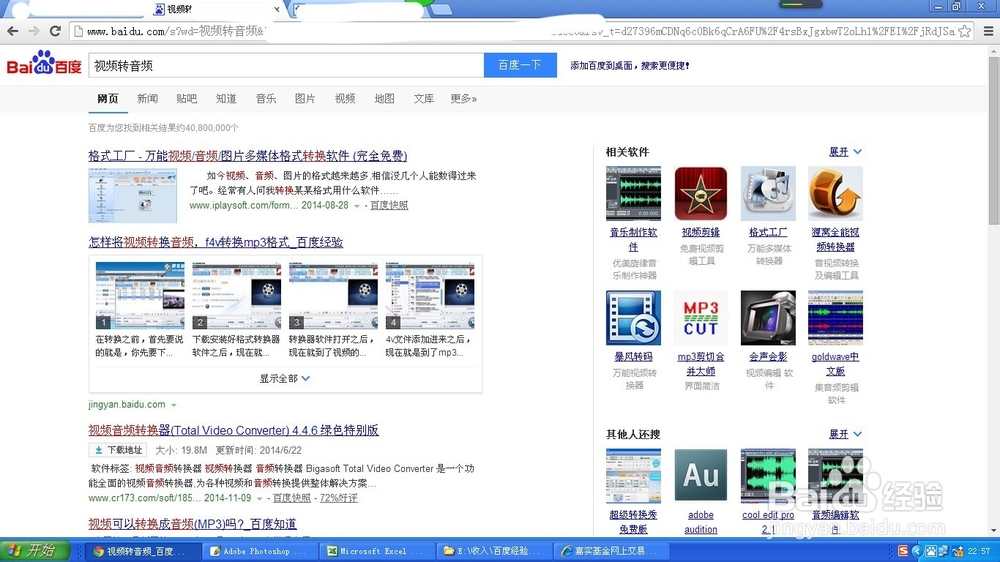Switch to the 贴吧 tab

click(187, 99)
